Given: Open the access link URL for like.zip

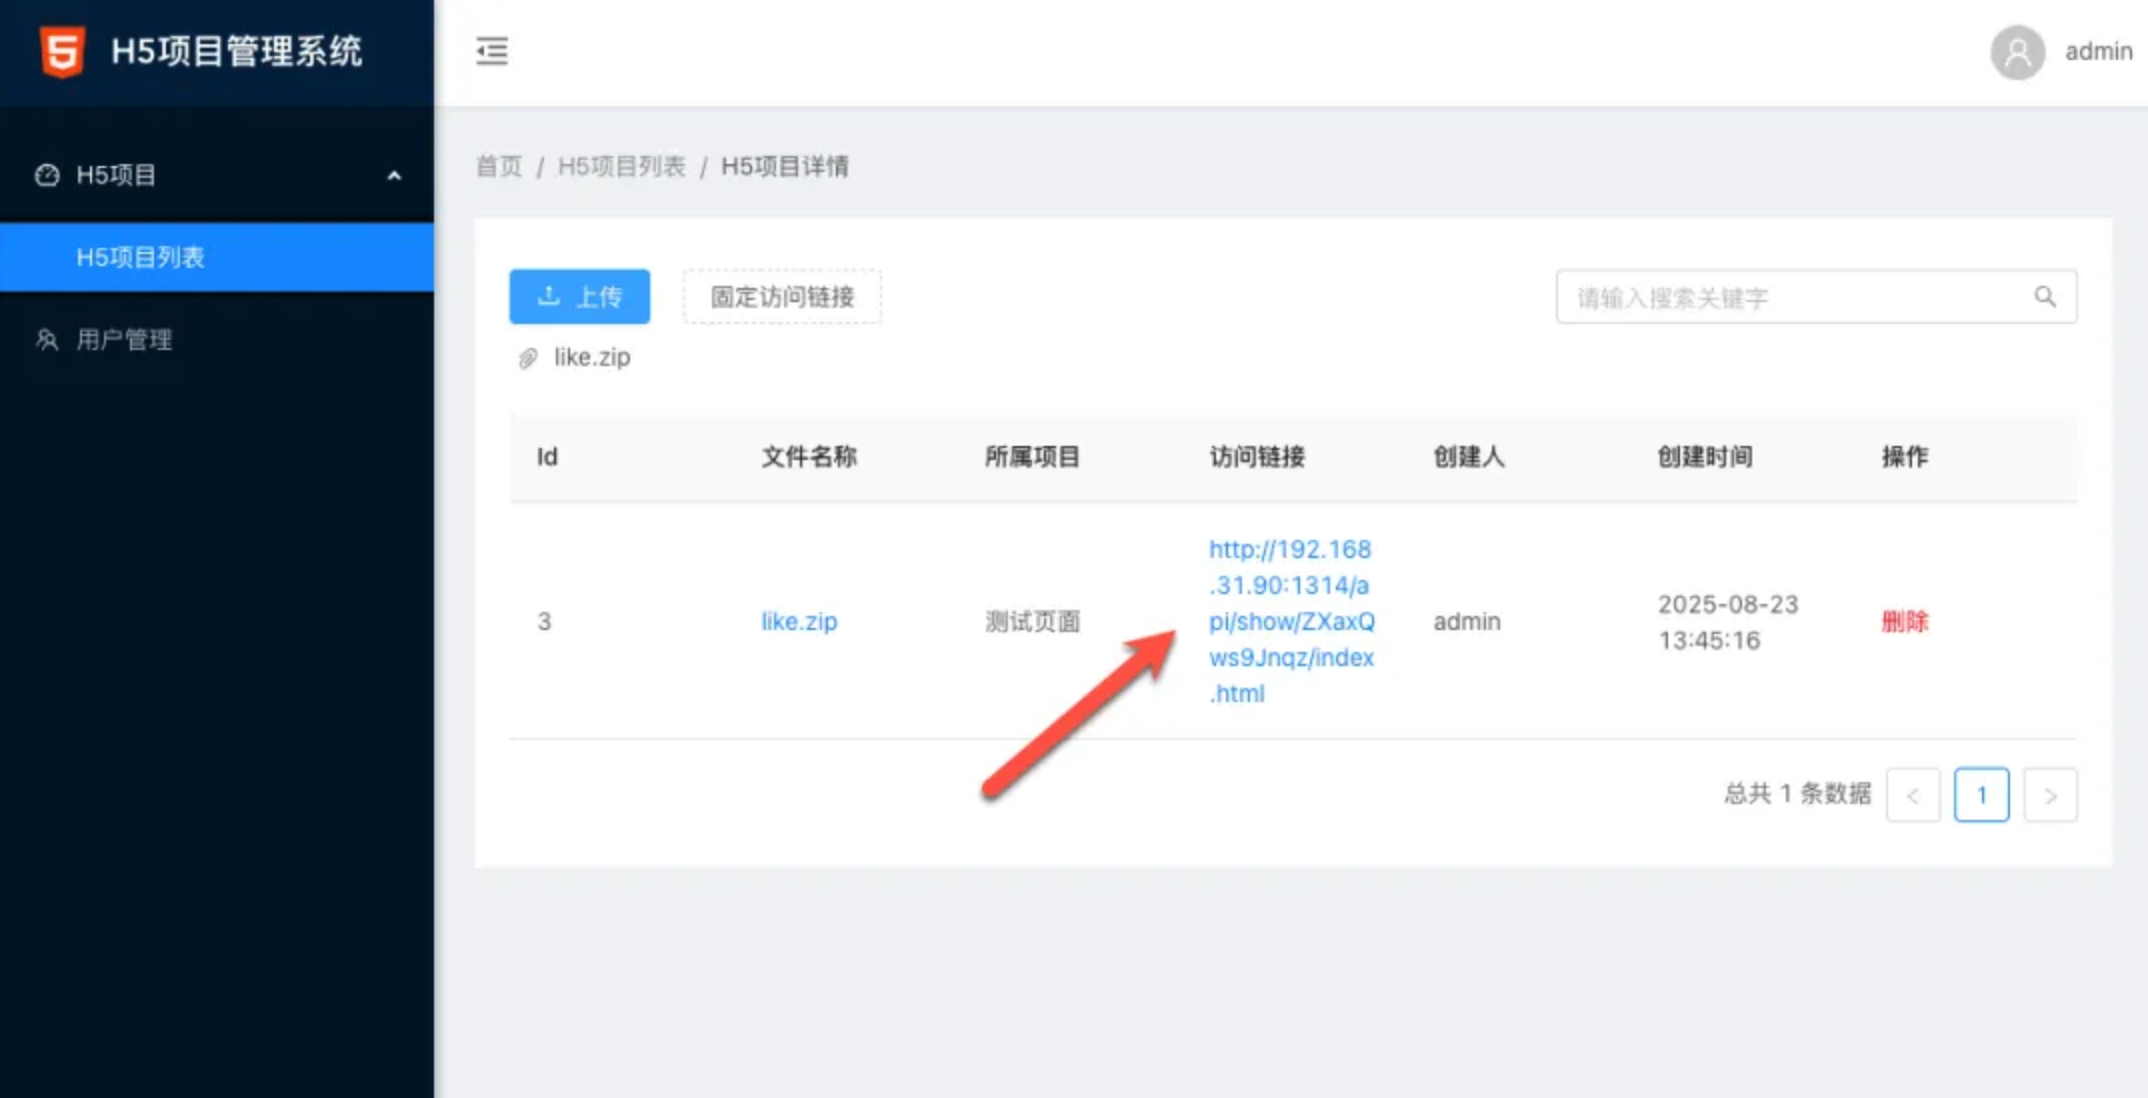Looking at the screenshot, I should pos(1290,621).
